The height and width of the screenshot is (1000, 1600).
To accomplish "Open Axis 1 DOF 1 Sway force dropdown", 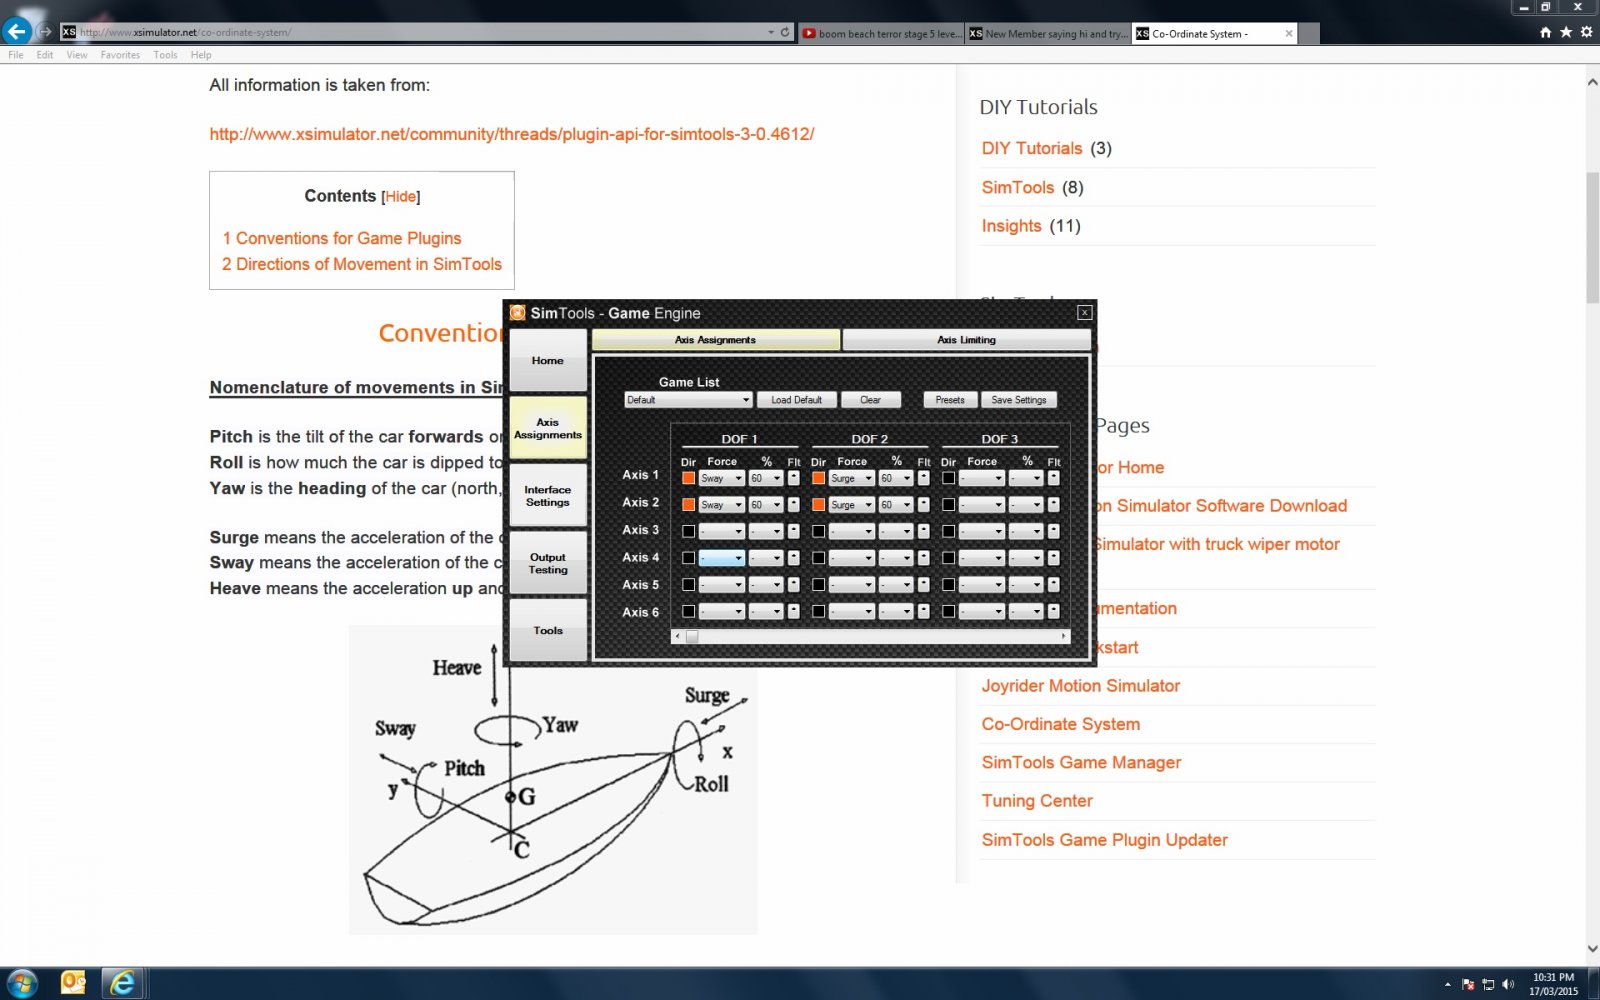I will [722, 478].
